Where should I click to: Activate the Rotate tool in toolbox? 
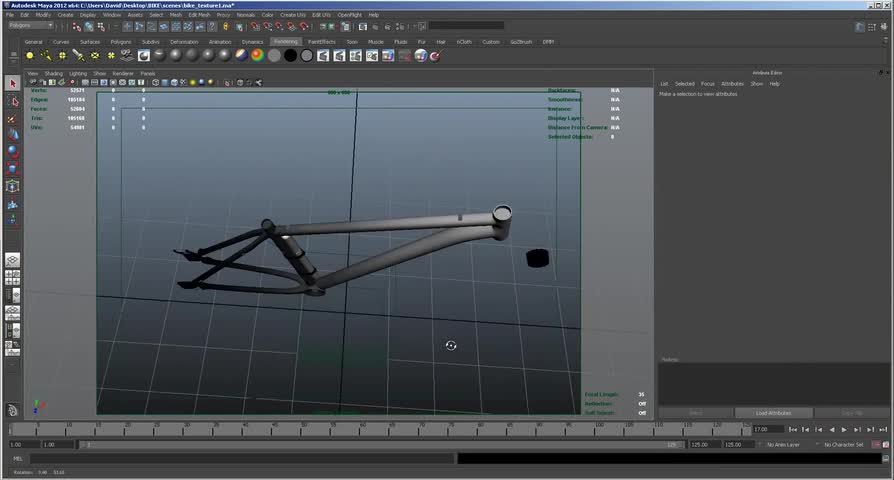coord(13,151)
